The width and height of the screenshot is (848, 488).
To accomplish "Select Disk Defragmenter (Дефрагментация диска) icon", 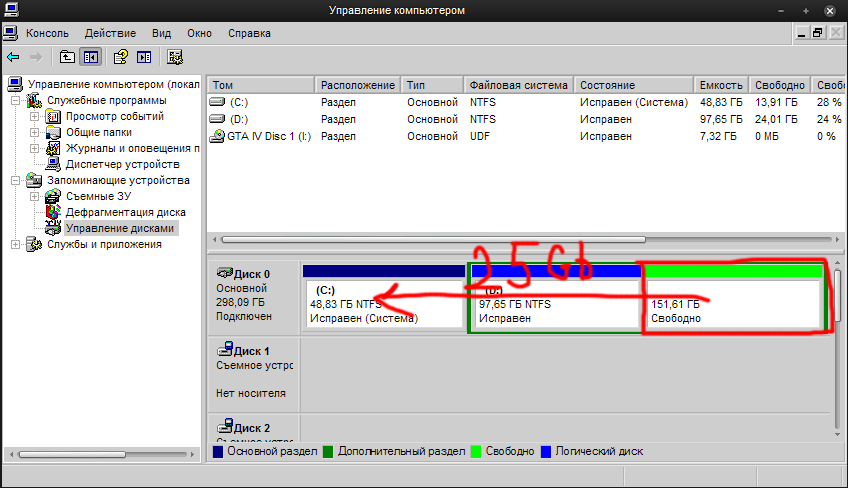I will pos(53,212).
